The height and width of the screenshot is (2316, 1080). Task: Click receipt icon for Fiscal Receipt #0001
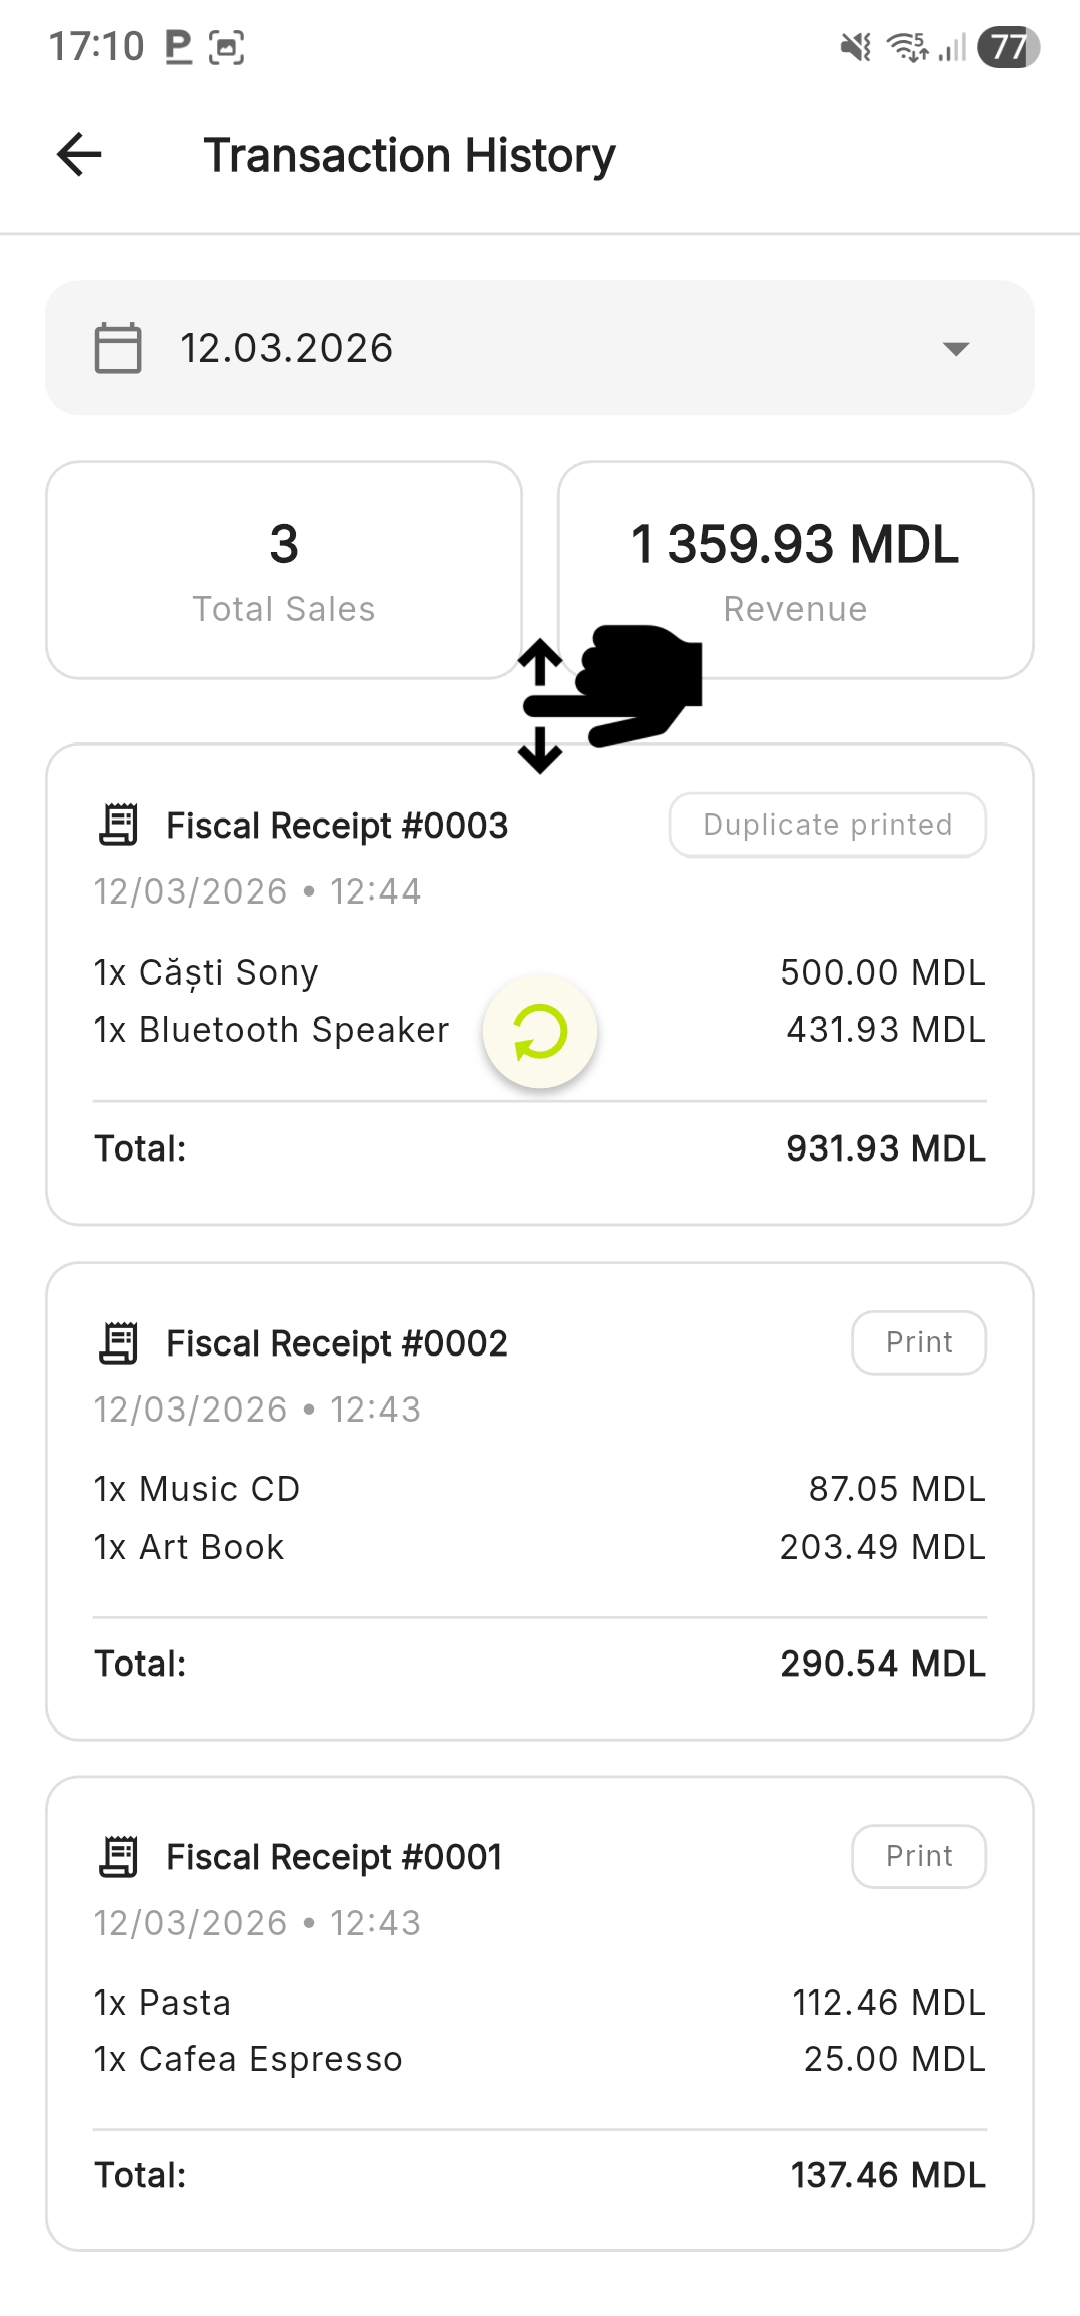(x=119, y=1857)
